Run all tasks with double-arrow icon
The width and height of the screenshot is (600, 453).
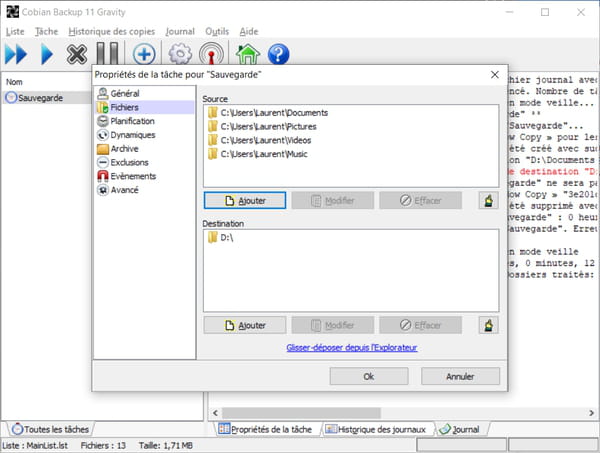(x=16, y=54)
